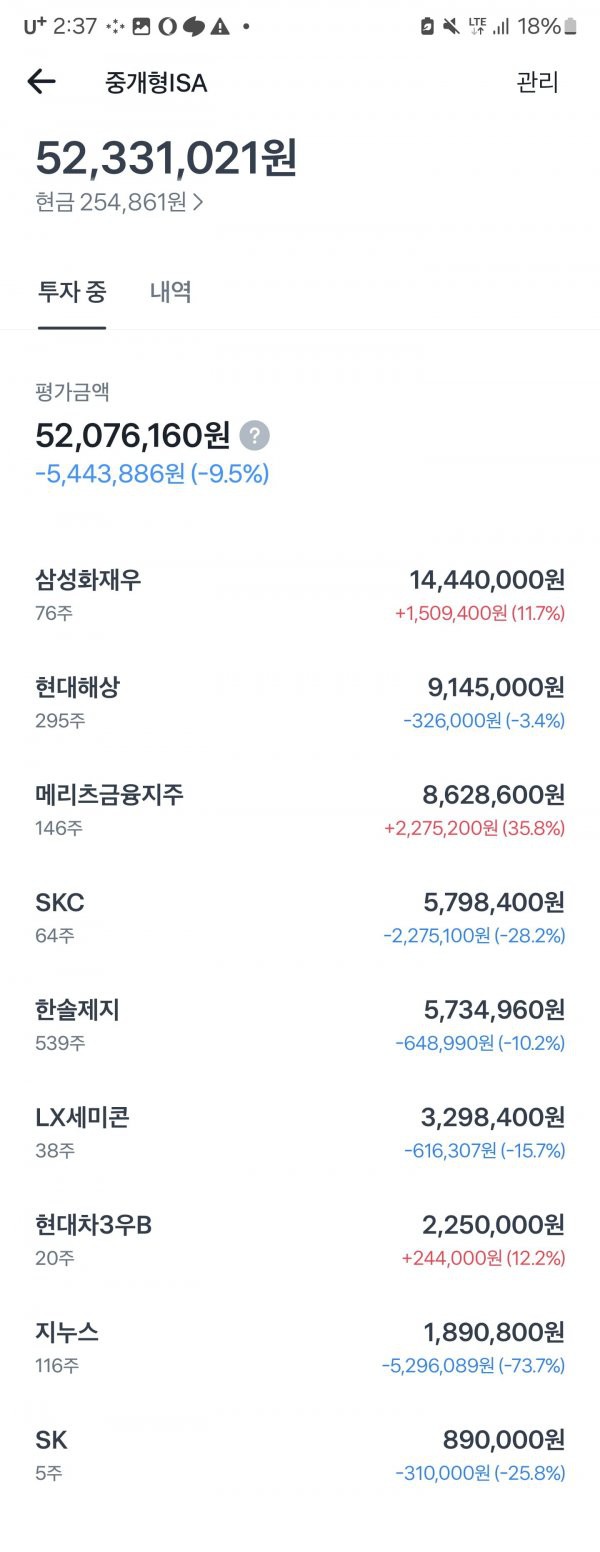Expand cash balance 254,861원 chevron
The height and width of the screenshot is (1552, 600).
click(197, 202)
